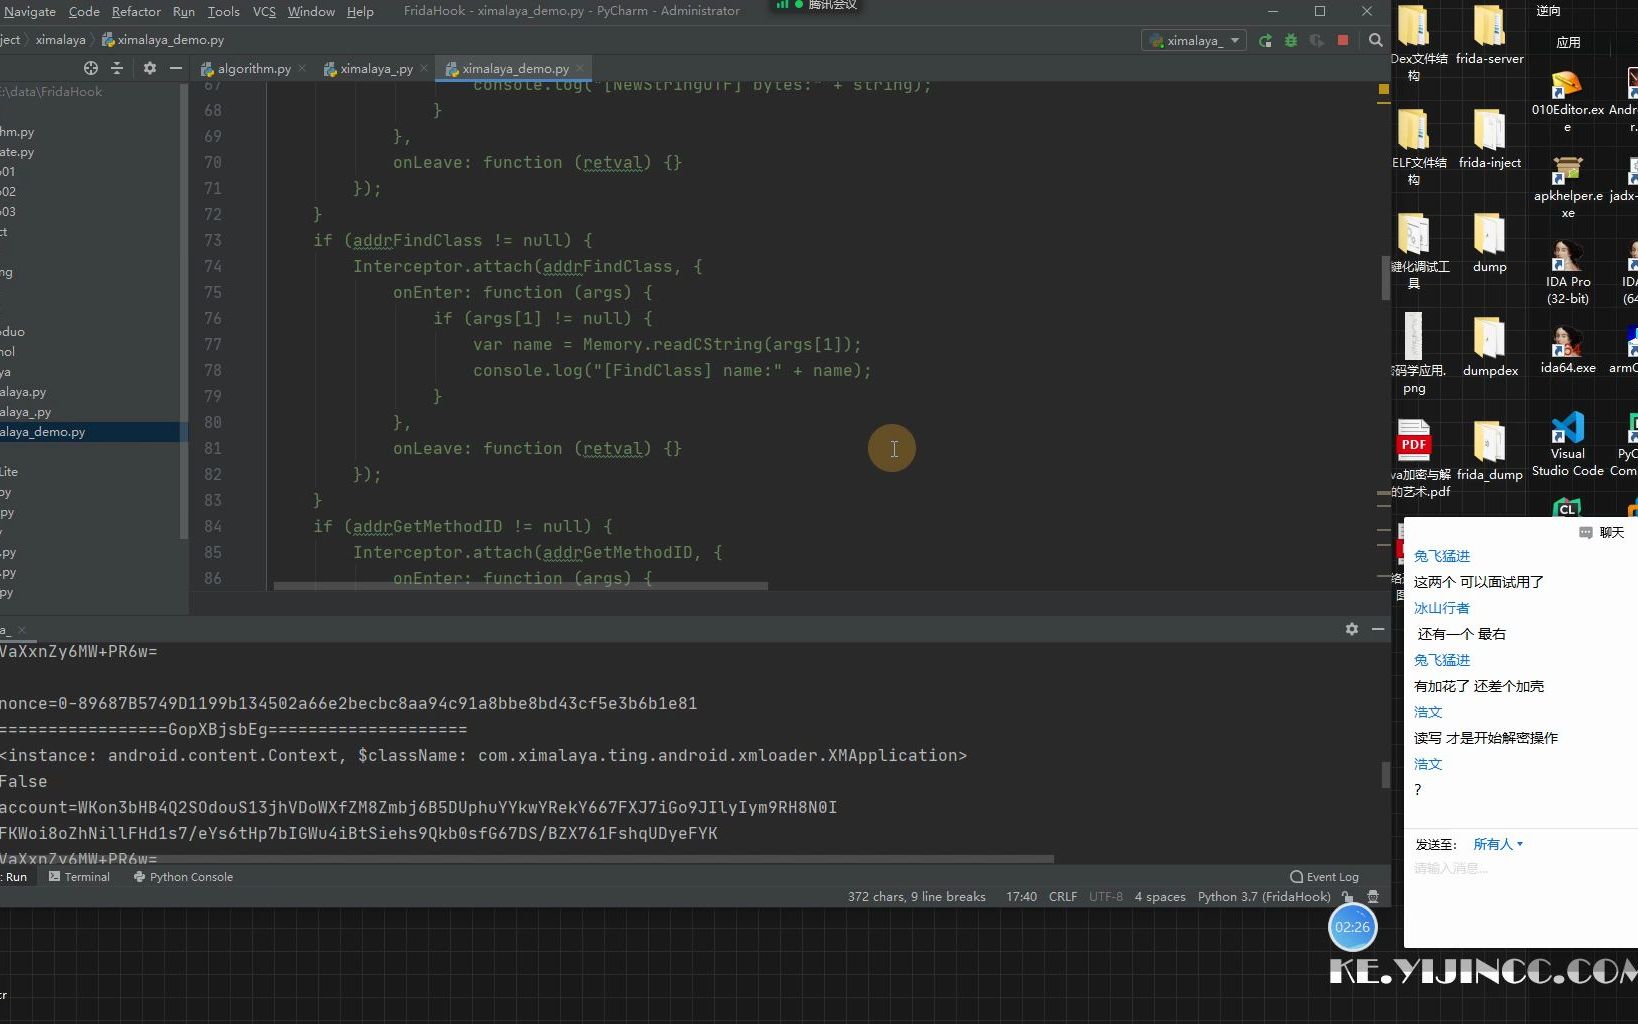The image size is (1638, 1024).
Task: Click the editor horizontal scrollbar
Action: (520, 586)
